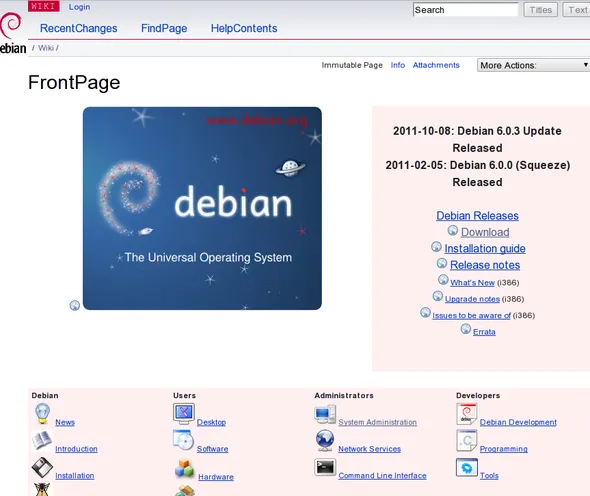Click the Hardware colored blocks icon
This screenshot has width=590, height=496.
184,468
